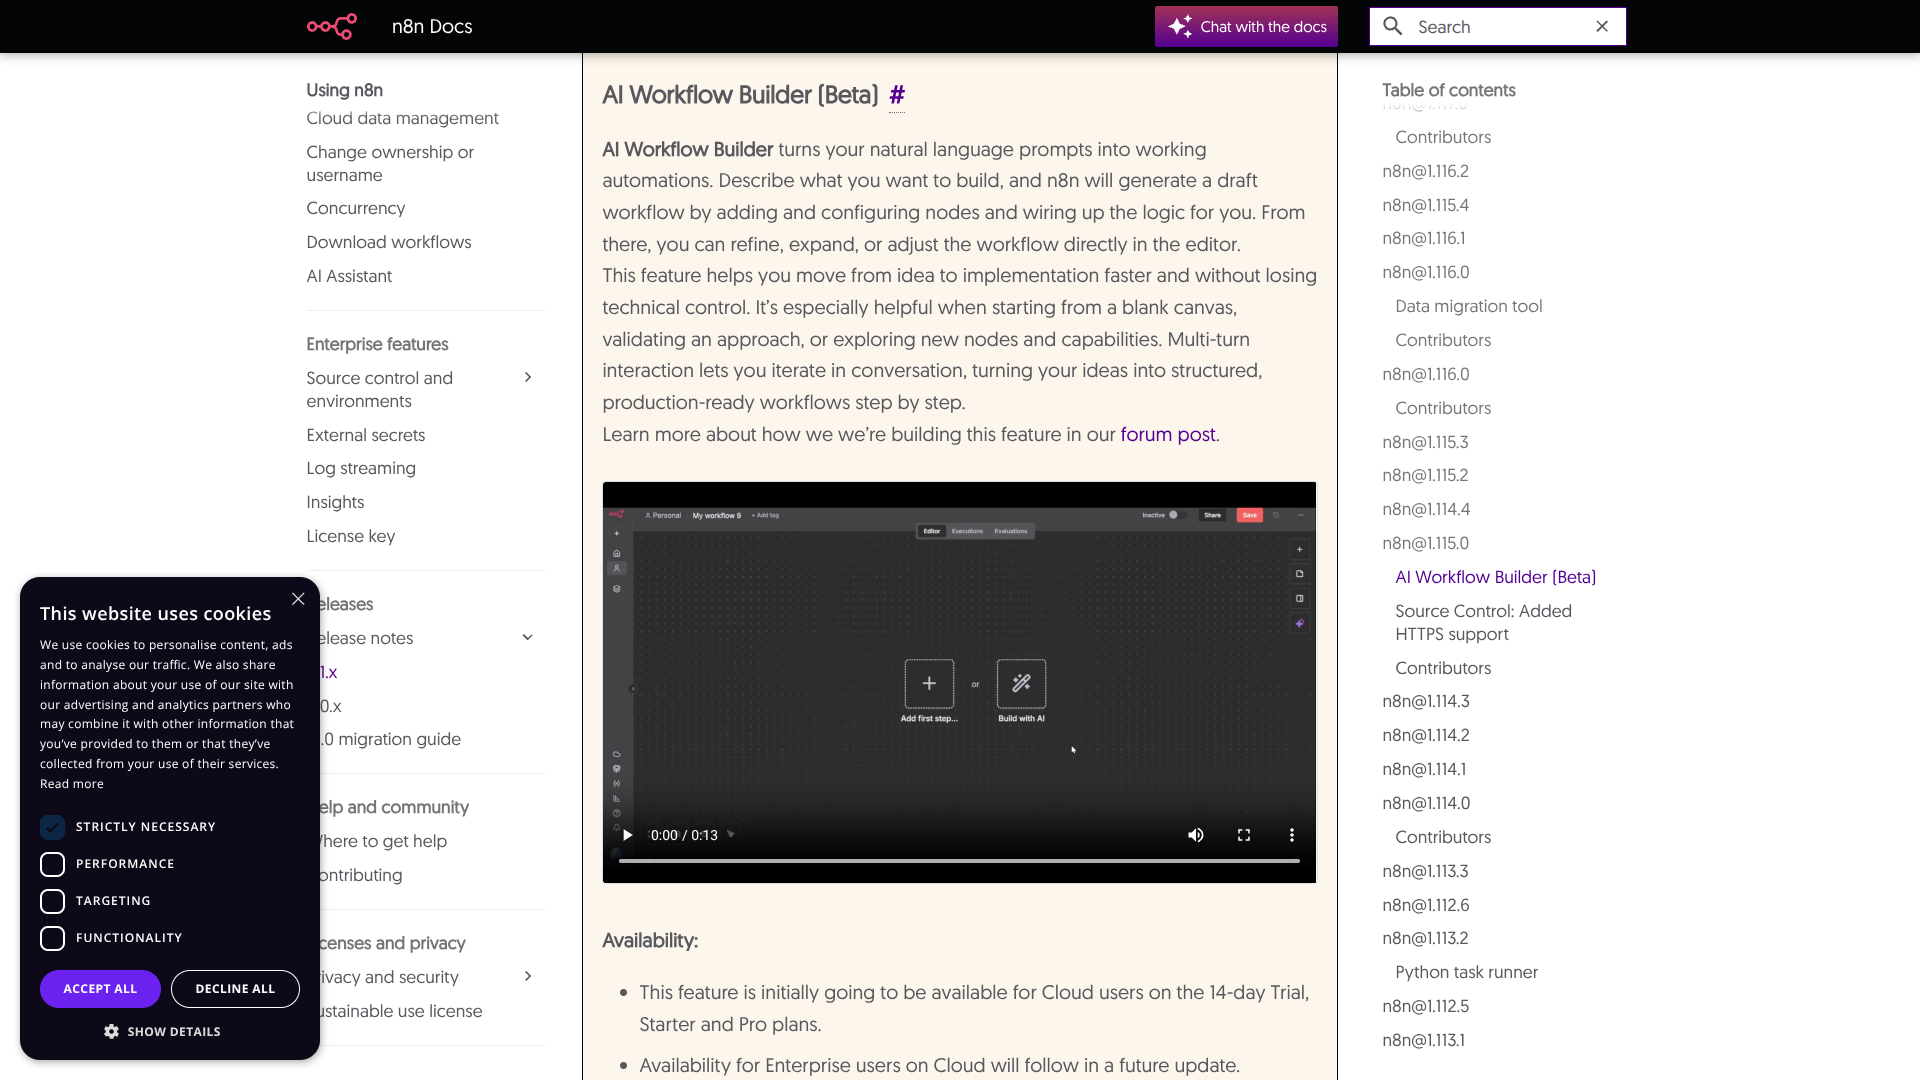Select AI Assistant in the sidebar

click(349, 276)
